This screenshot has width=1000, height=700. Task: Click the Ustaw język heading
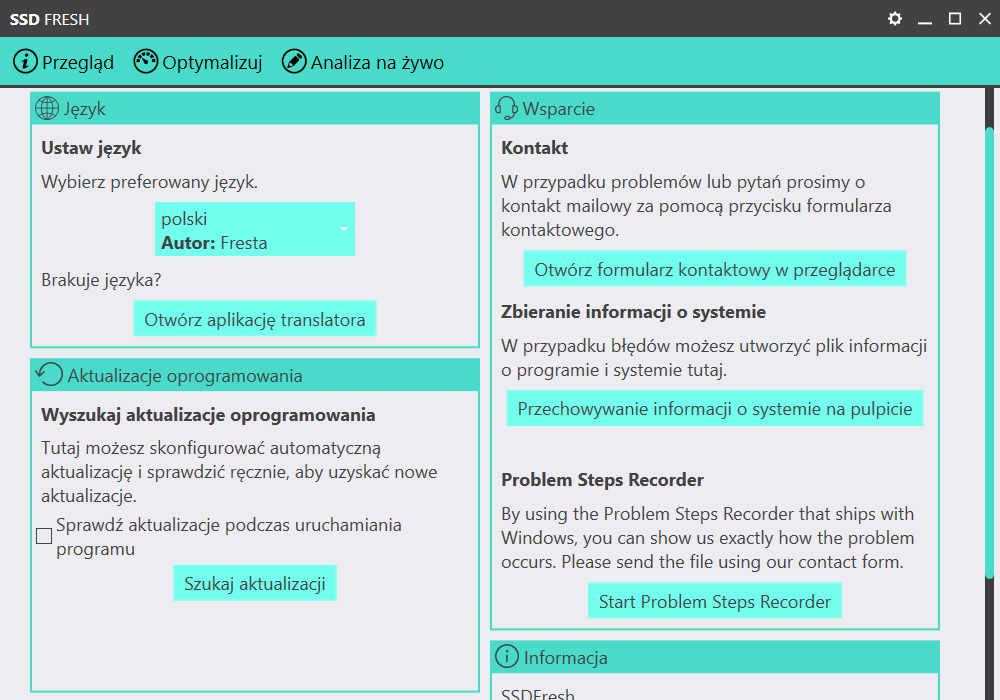pyautogui.click(x=91, y=148)
